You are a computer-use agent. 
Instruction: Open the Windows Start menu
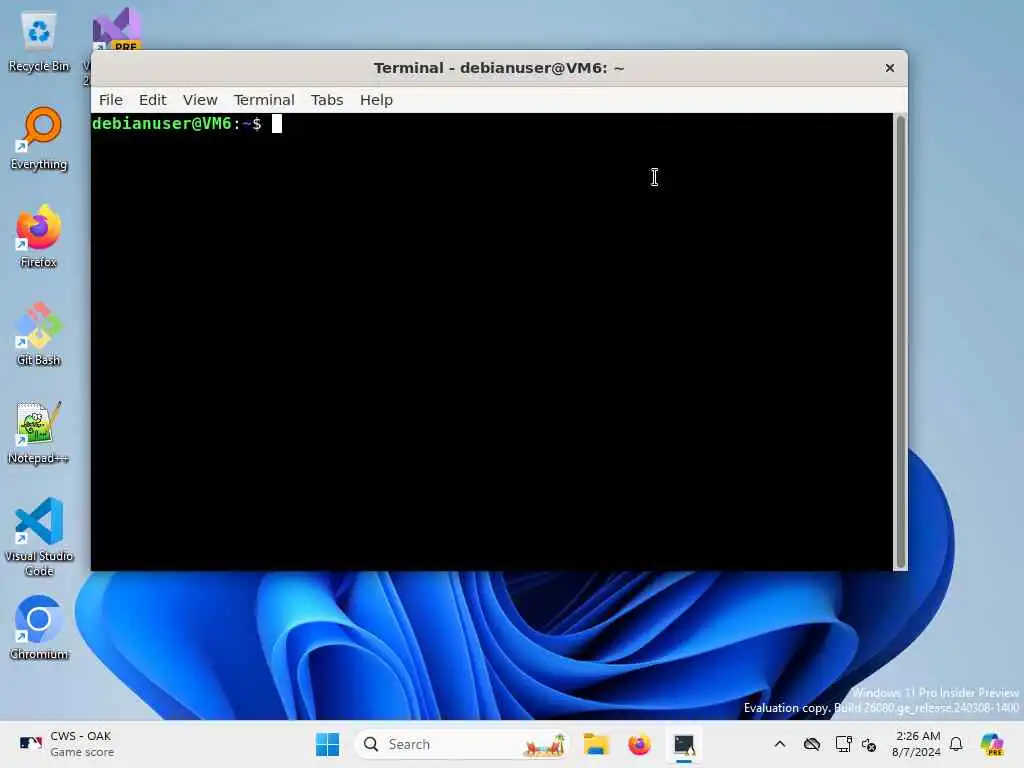tap(327, 744)
